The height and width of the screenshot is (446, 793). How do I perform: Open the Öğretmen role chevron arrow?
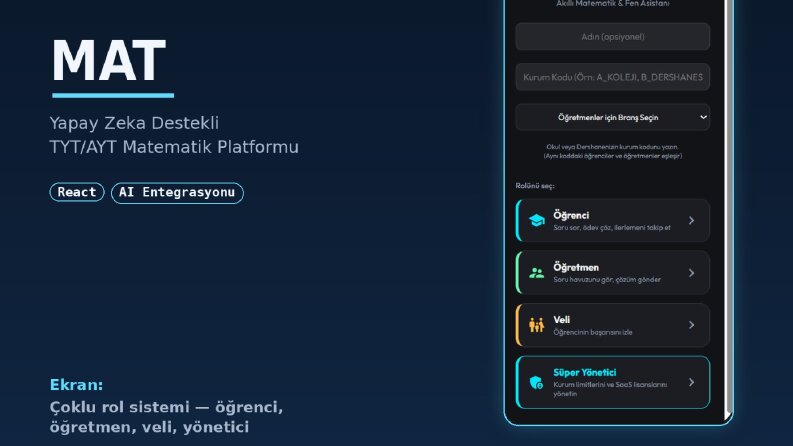[x=691, y=273]
